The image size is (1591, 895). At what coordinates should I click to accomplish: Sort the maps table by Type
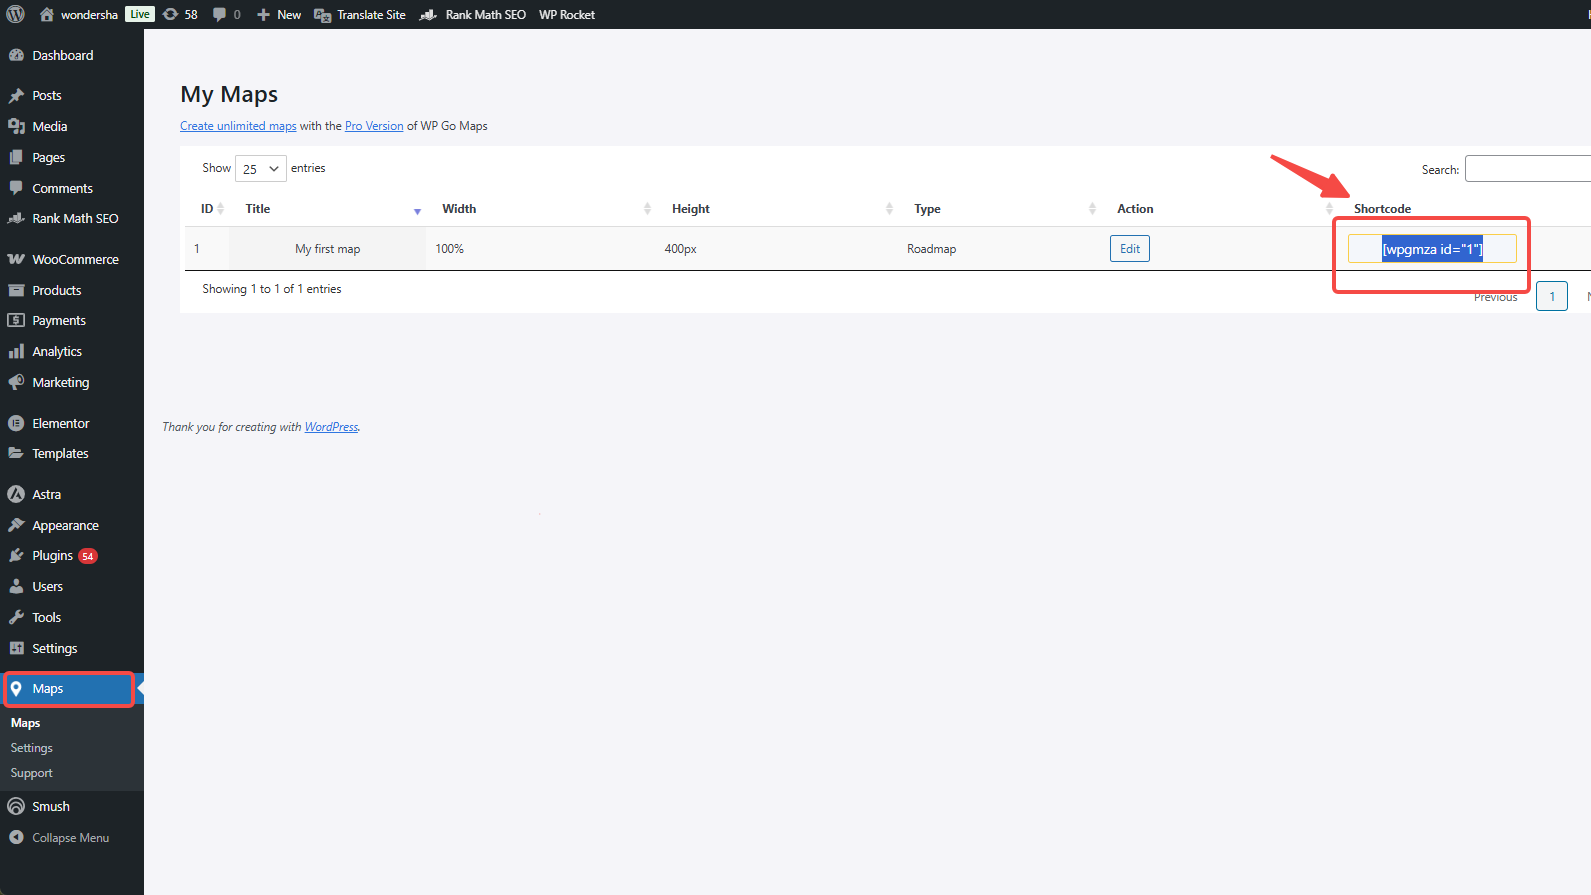click(x=927, y=209)
